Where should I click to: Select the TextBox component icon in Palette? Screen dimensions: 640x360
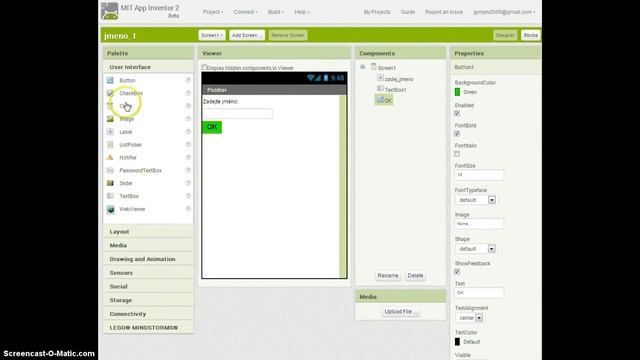tap(110, 196)
